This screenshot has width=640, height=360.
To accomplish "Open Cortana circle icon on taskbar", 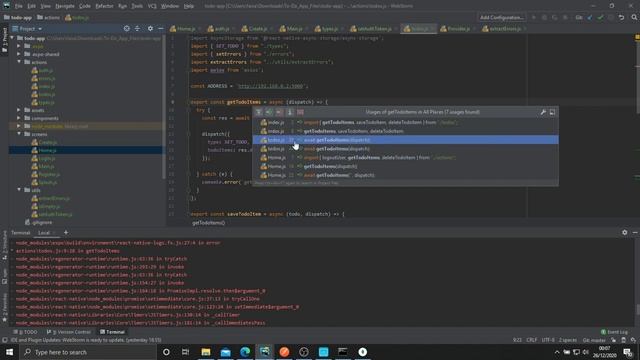I will [166, 352].
